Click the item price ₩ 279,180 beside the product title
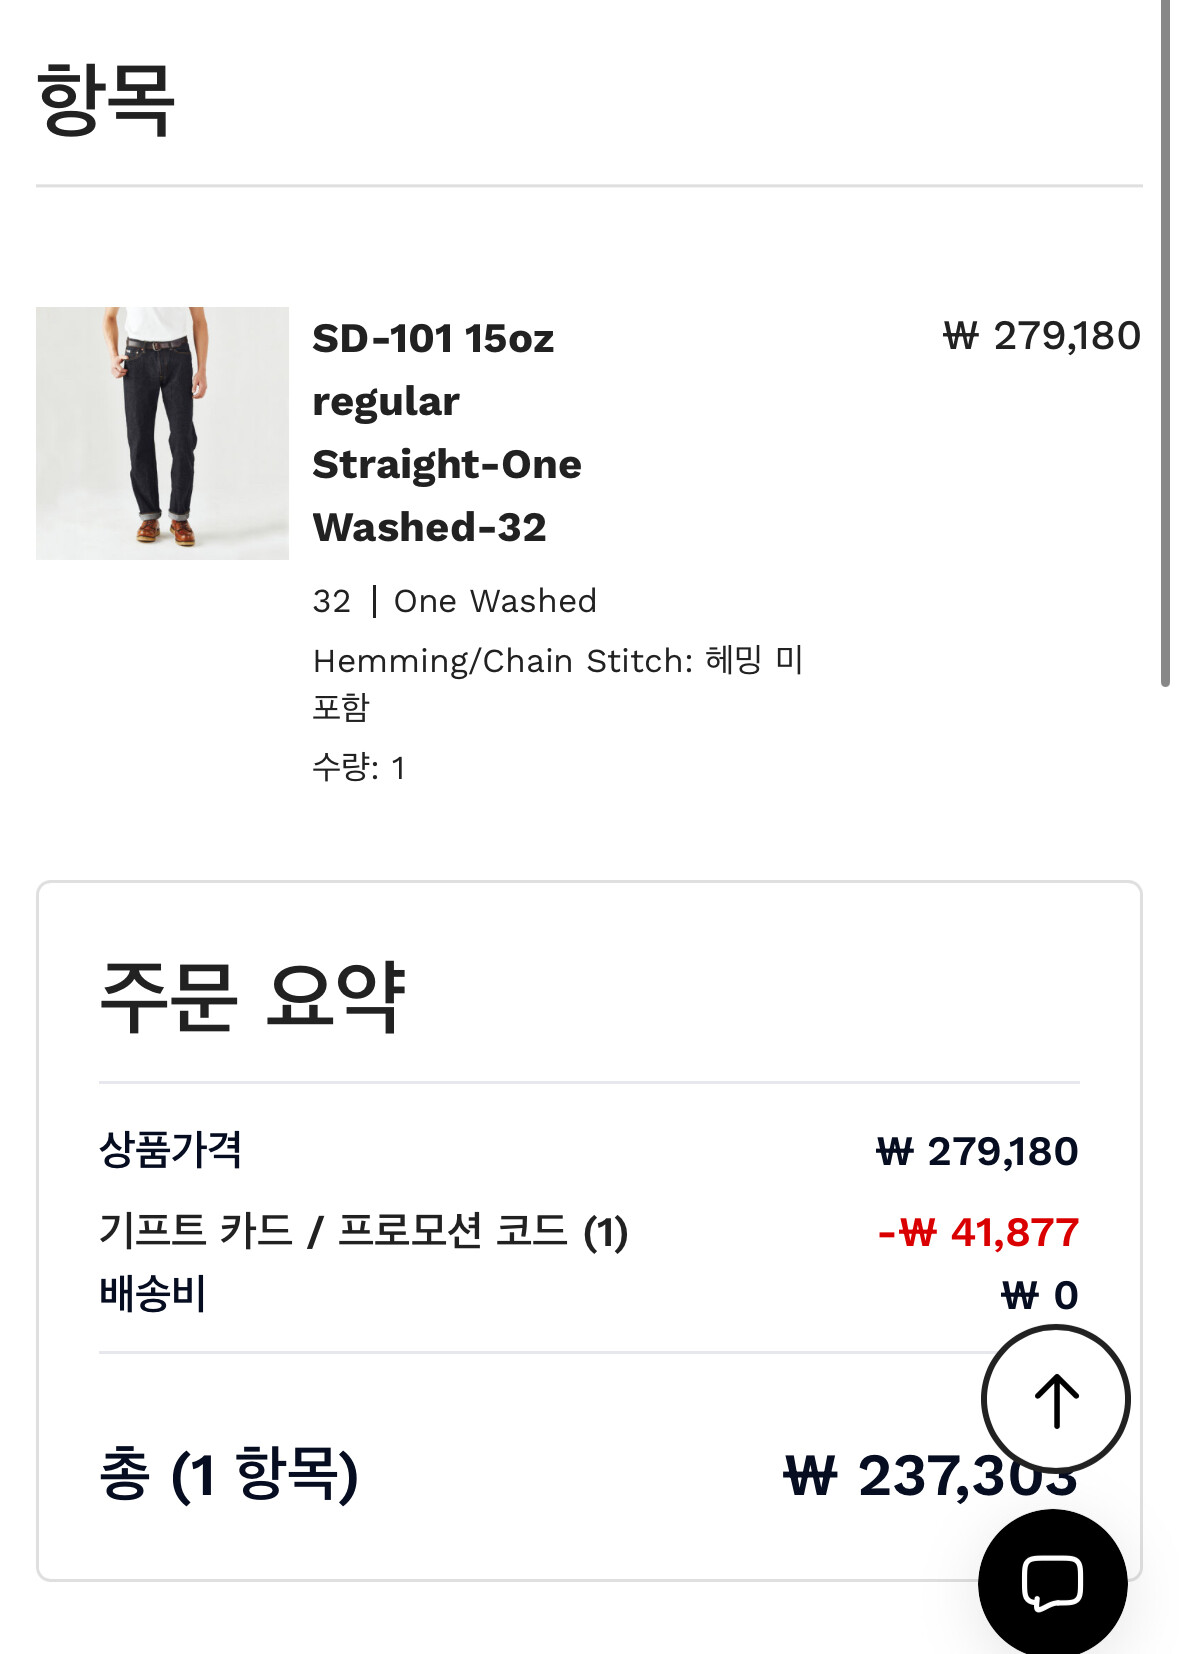Viewport: 1179px width, 1654px height. pos(1041,336)
